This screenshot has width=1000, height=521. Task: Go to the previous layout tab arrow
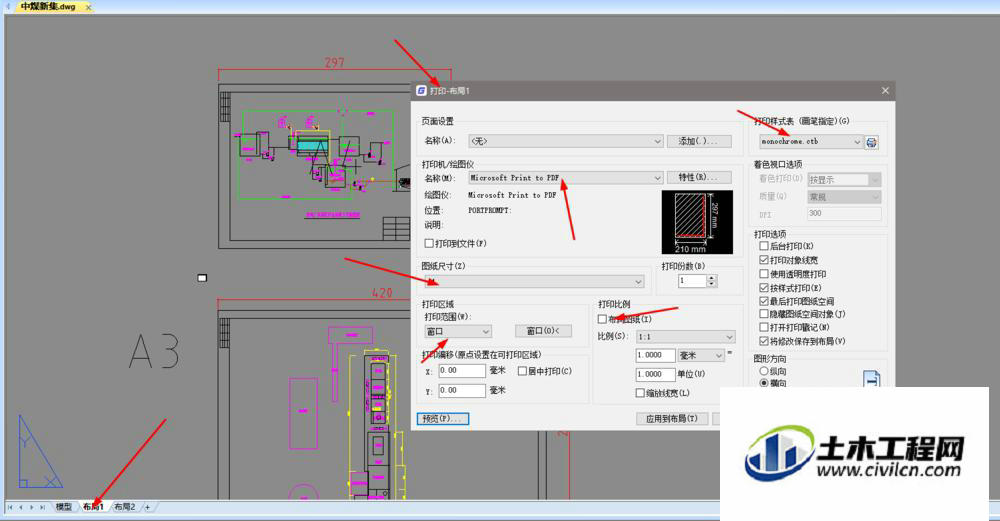tap(20, 507)
